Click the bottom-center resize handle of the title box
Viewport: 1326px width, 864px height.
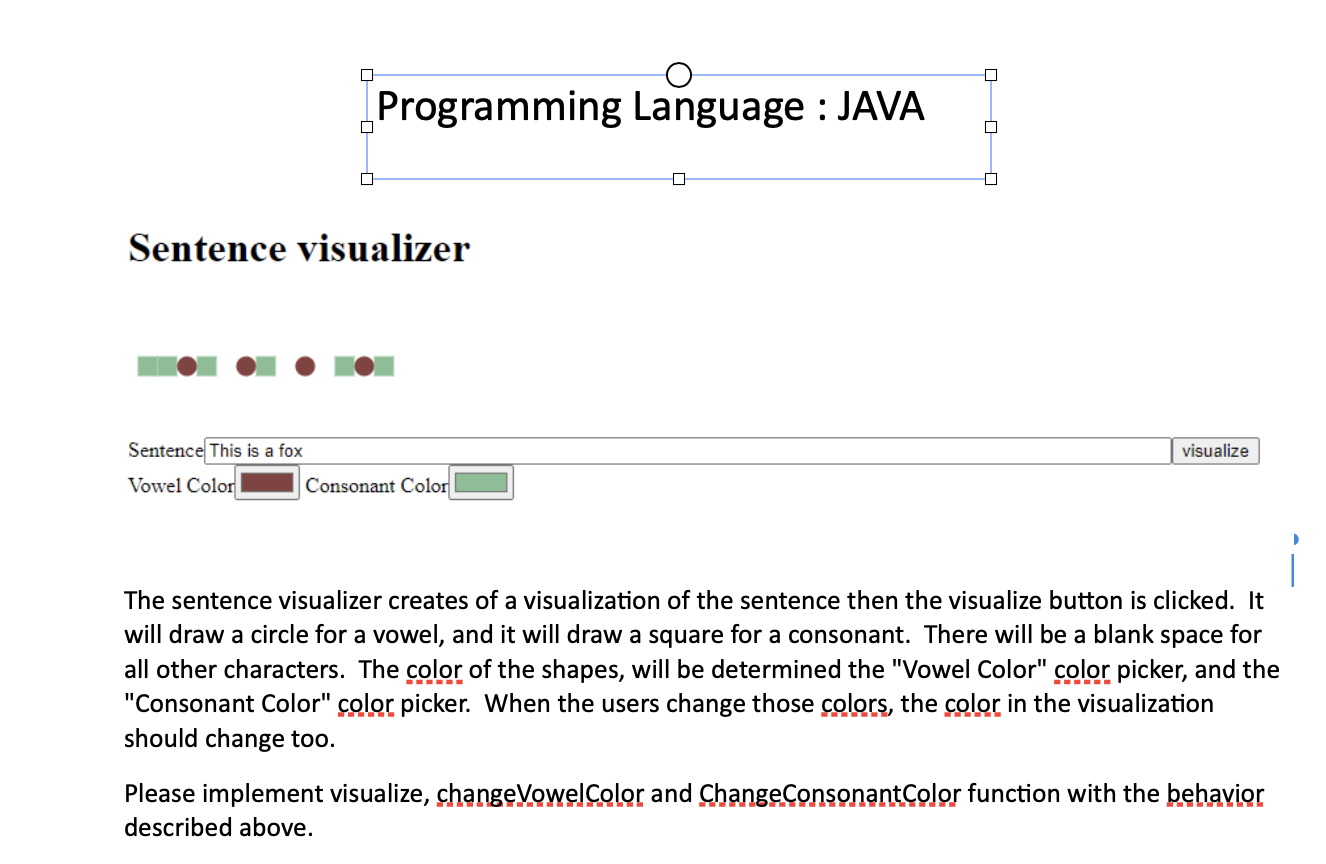click(x=679, y=178)
